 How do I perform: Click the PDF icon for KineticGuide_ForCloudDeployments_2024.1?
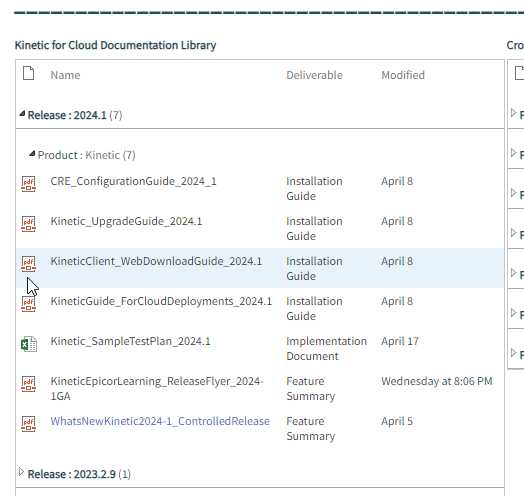point(28,304)
